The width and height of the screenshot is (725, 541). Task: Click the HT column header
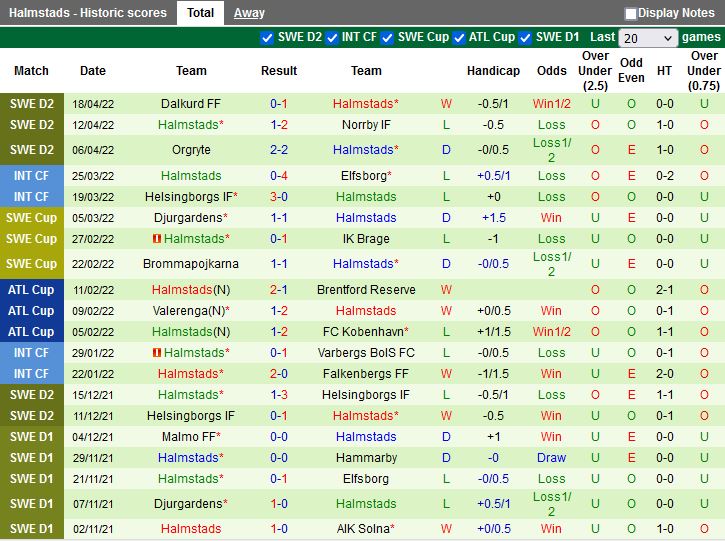(x=664, y=71)
